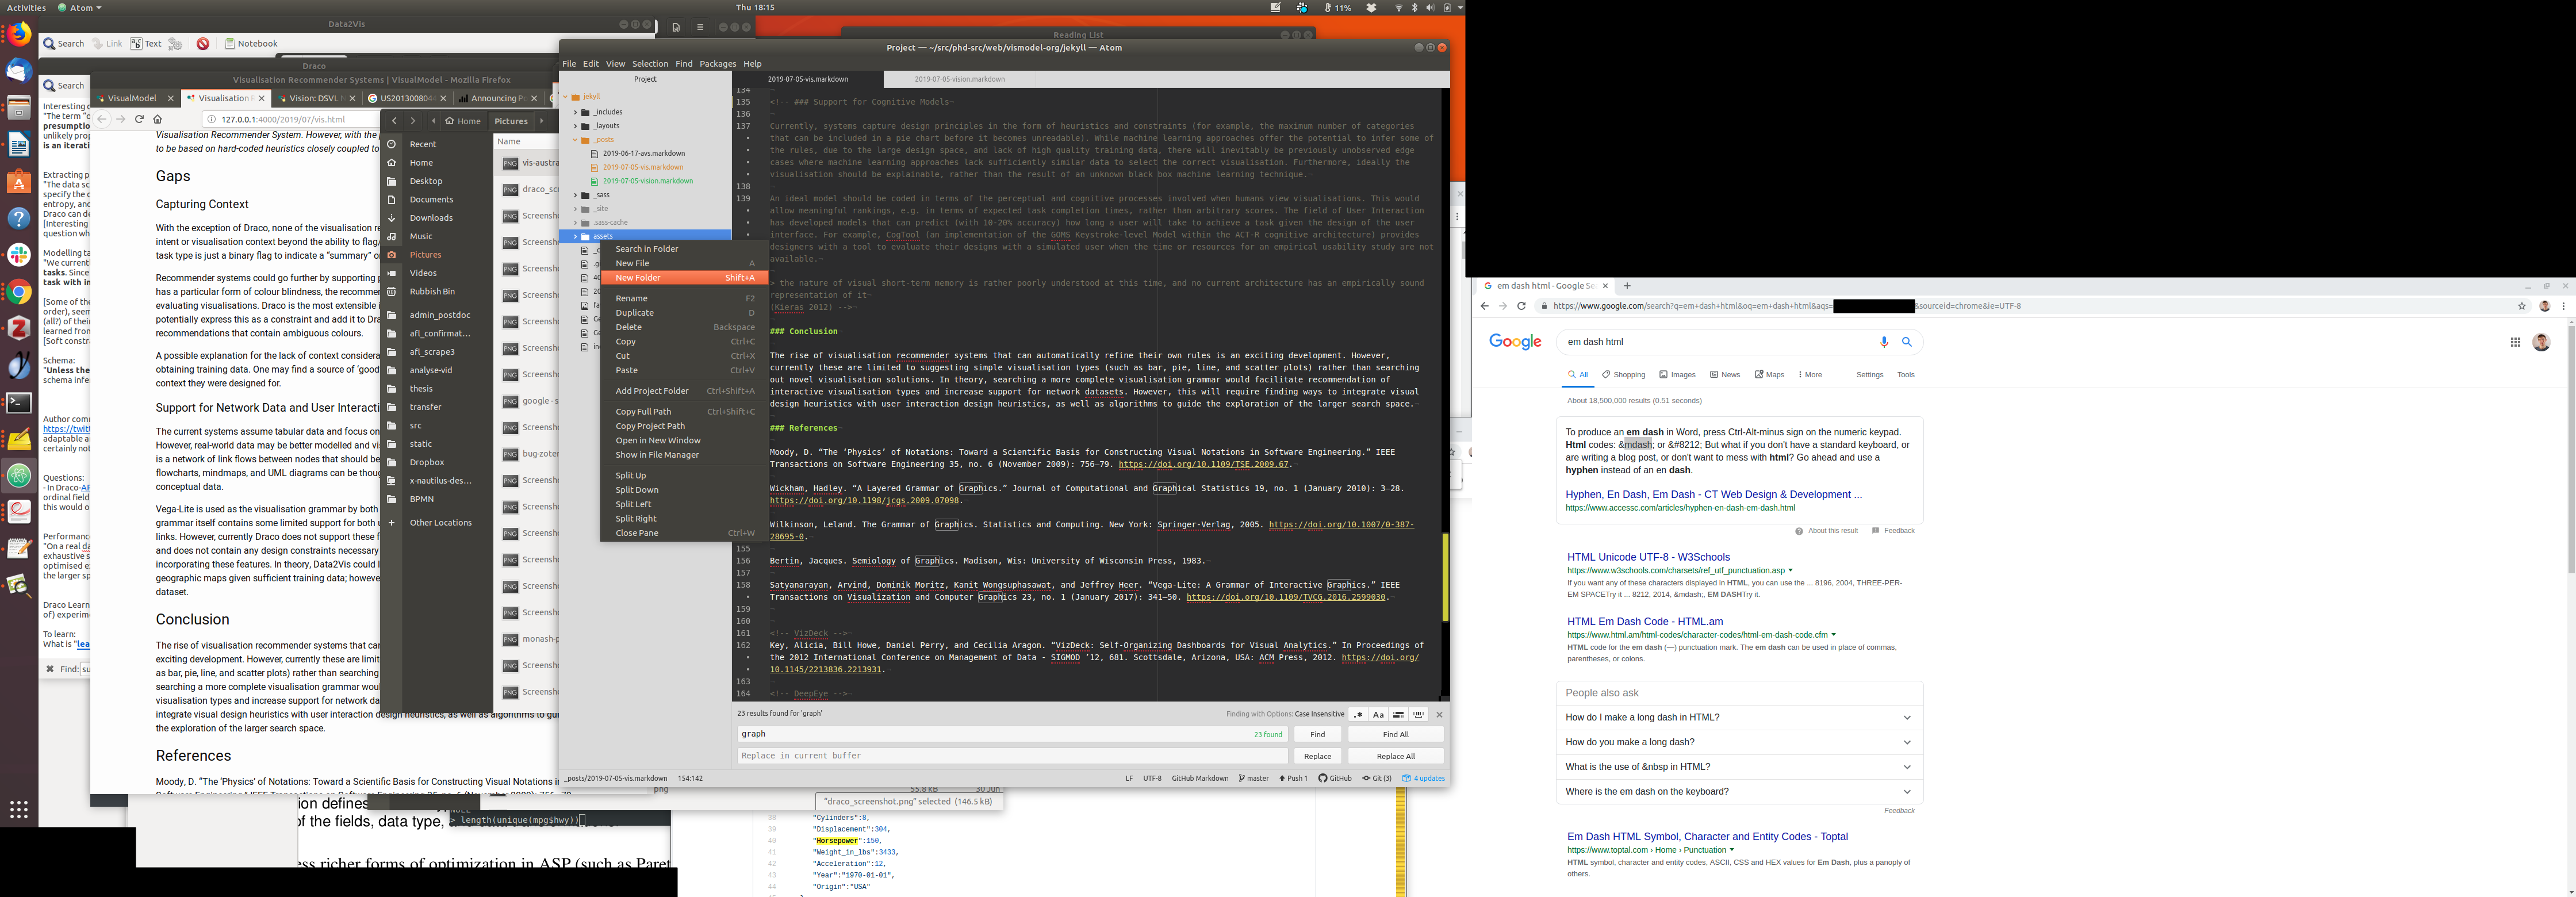The width and height of the screenshot is (2576, 897).
Task: Click the GitHub status bar icon
Action: (1335, 778)
